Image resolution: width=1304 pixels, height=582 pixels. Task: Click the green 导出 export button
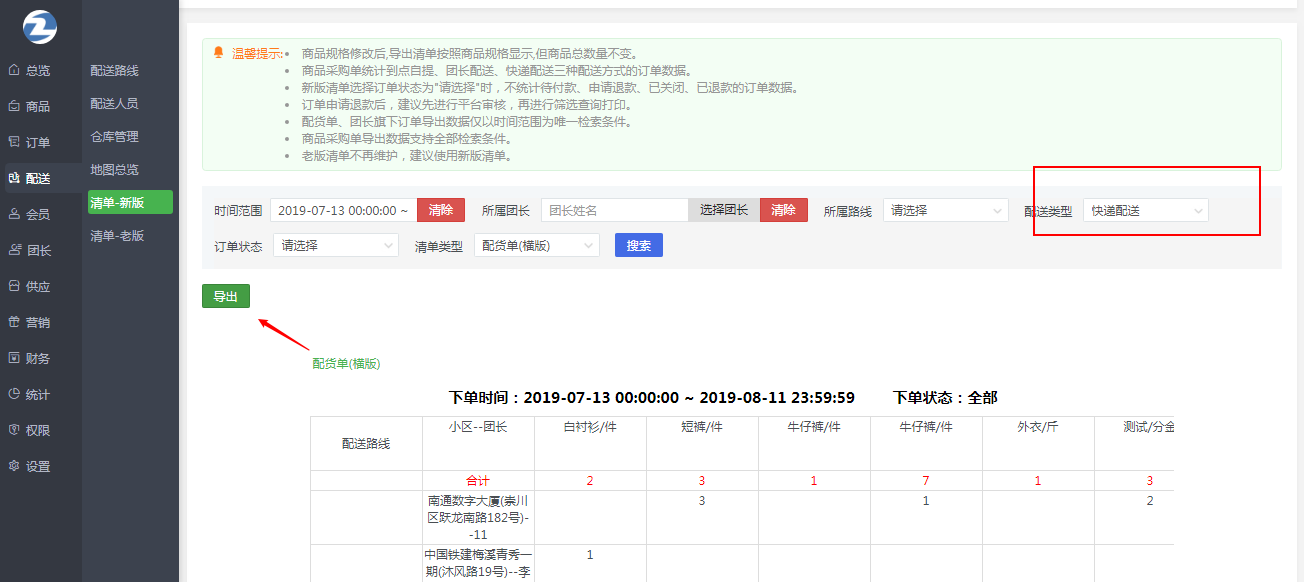(225, 296)
